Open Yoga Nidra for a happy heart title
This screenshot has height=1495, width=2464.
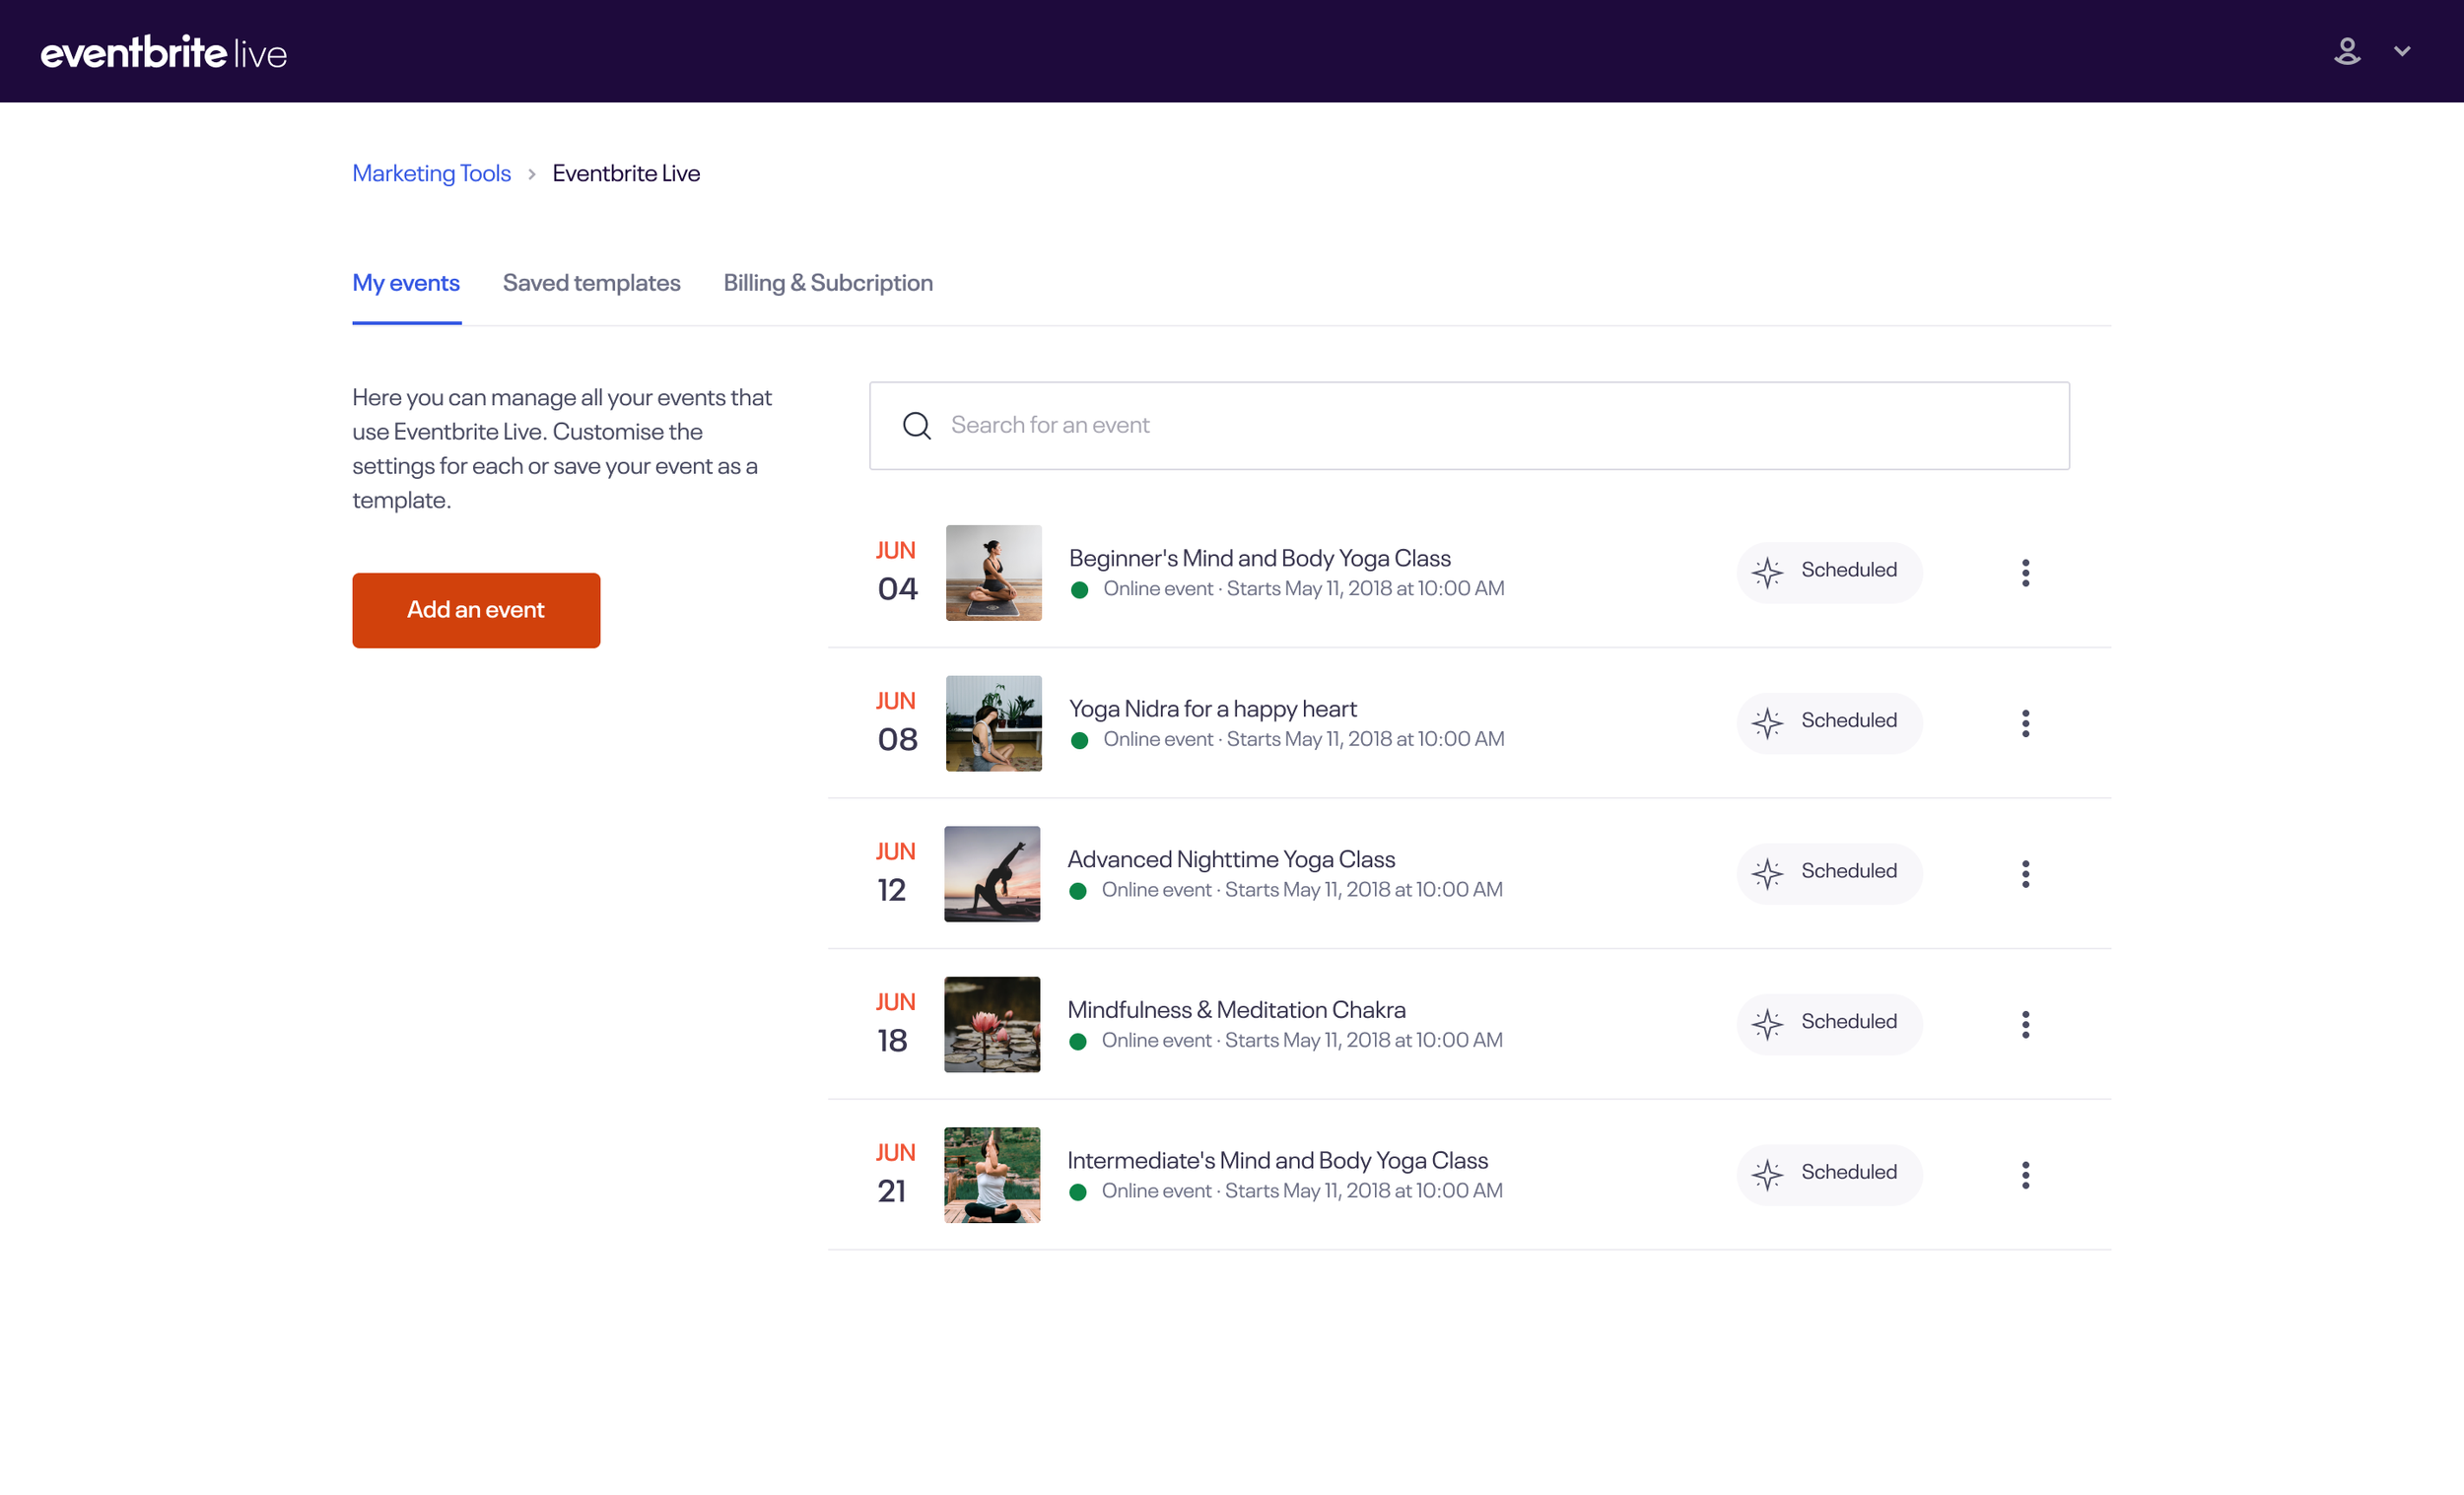pos(1212,709)
